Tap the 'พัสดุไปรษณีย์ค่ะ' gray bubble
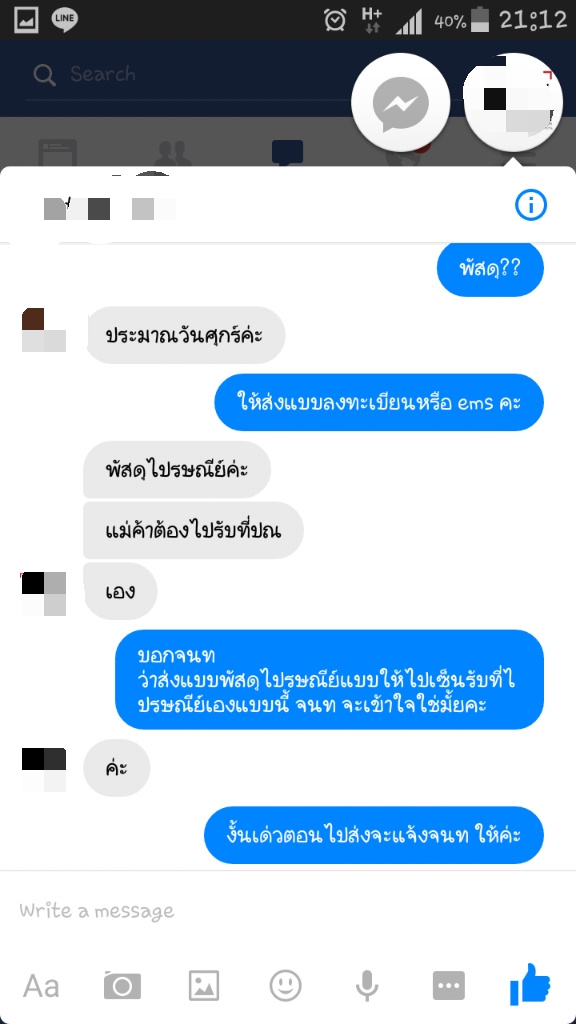 coord(177,470)
